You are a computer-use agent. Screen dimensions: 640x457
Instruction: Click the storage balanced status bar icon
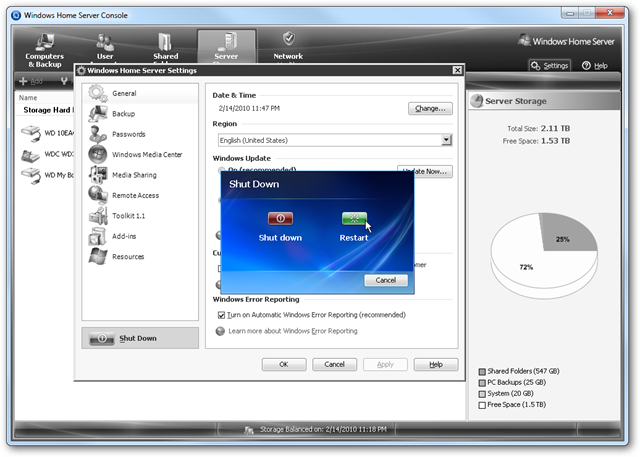[249, 430]
